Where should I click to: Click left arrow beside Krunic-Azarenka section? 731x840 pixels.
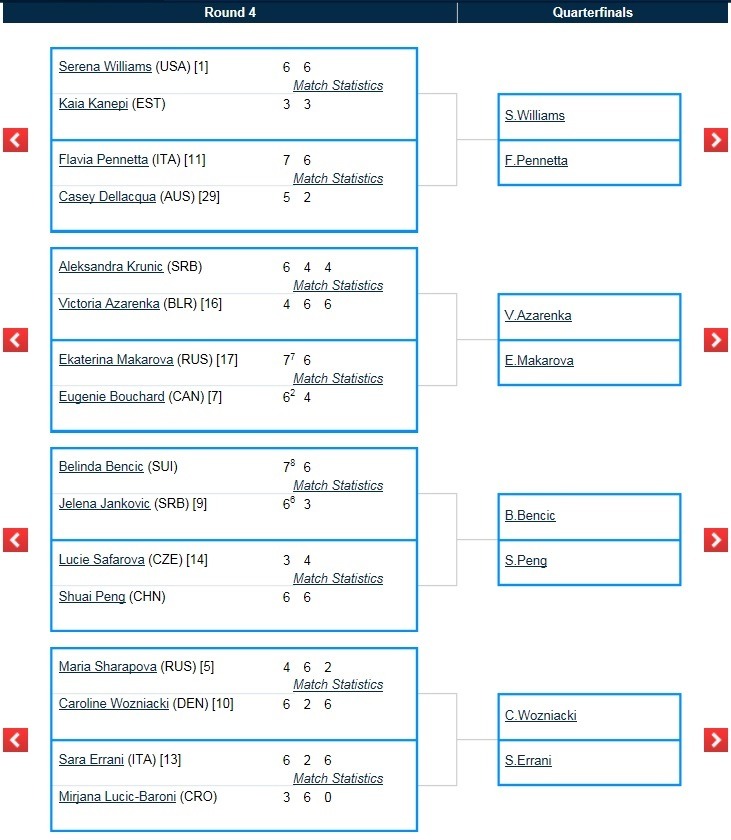tap(15, 340)
